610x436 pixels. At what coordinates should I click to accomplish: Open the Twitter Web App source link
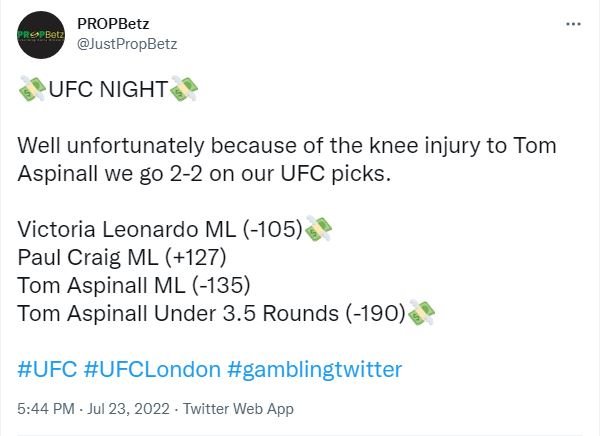238,409
